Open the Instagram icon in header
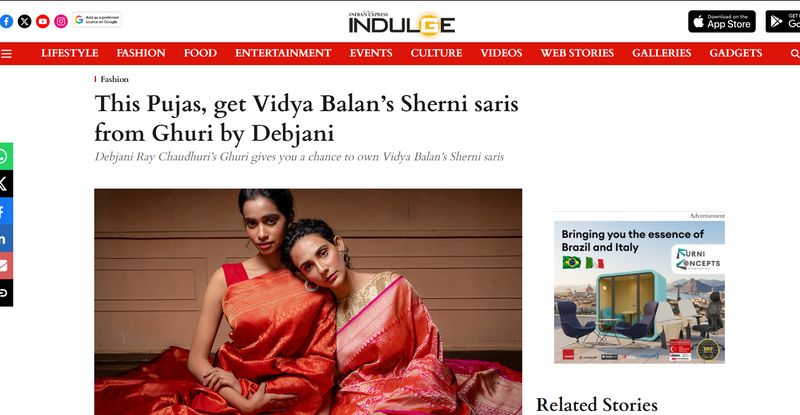Image resolution: width=800 pixels, height=415 pixels. tap(61, 21)
